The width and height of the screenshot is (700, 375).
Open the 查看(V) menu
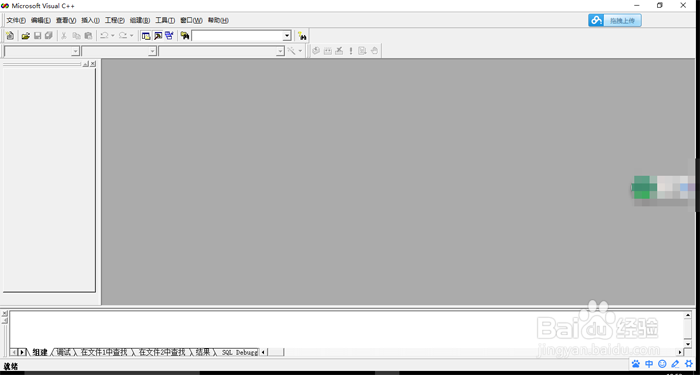point(66,20)
